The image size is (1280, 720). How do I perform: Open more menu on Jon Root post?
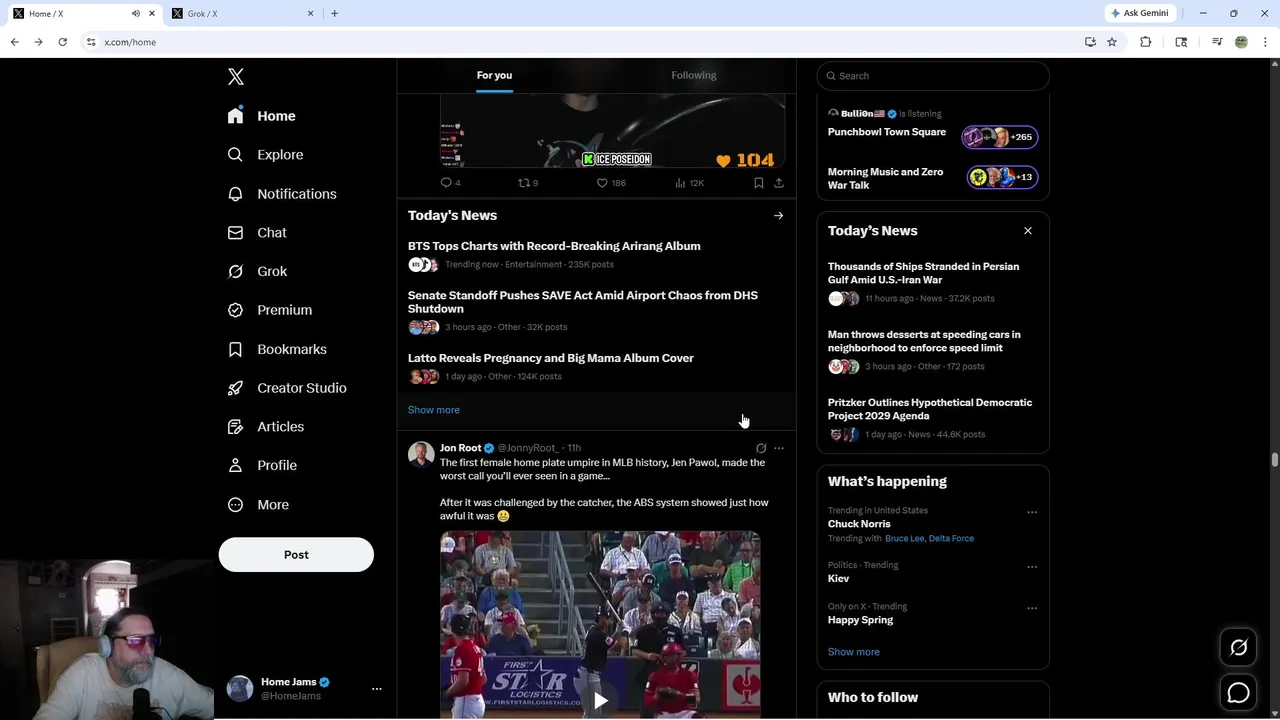(779, 448)
